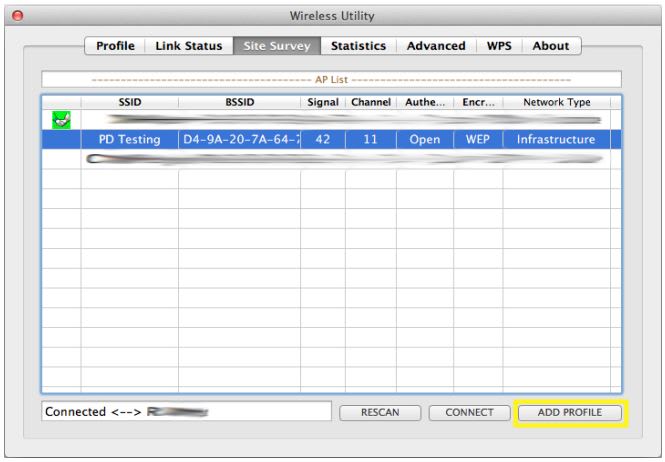Open the Link Status tab
The width and height of the screenshot is (665, 462).
(189, 46)
